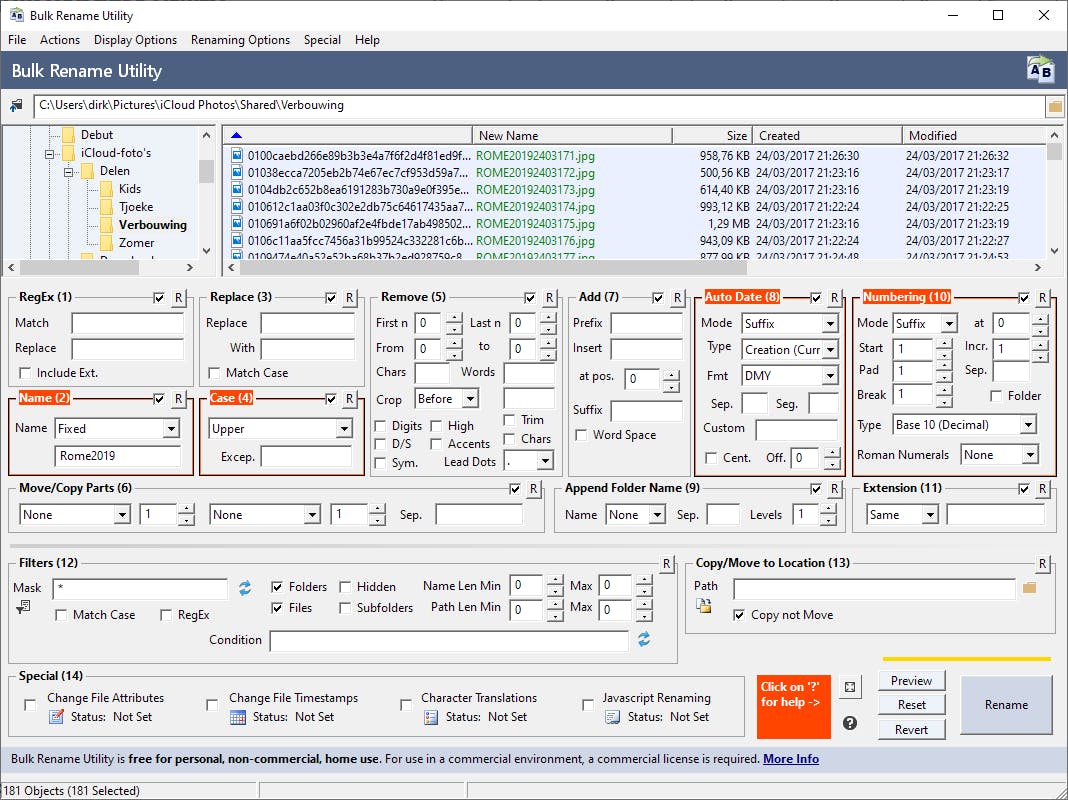This screenshot has height=800, width=1068.
Task: Open the Name mode dropdown showing Fixed
Action: (x=171, y=429)
